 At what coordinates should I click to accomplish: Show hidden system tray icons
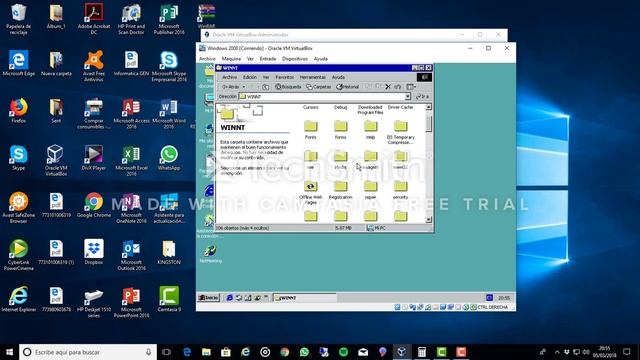[x=557, y=352]
